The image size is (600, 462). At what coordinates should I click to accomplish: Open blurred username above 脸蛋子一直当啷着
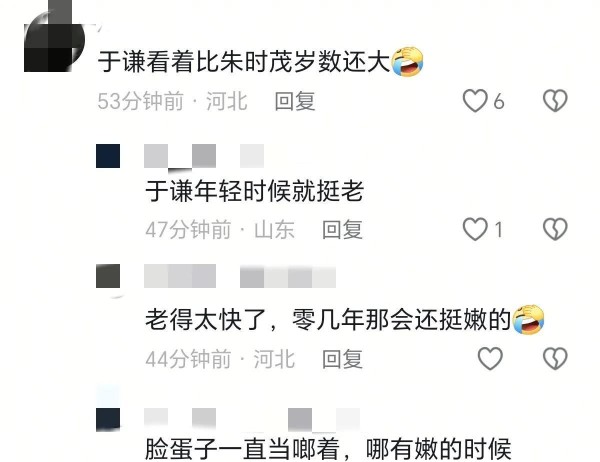click(x=252, y=419)
